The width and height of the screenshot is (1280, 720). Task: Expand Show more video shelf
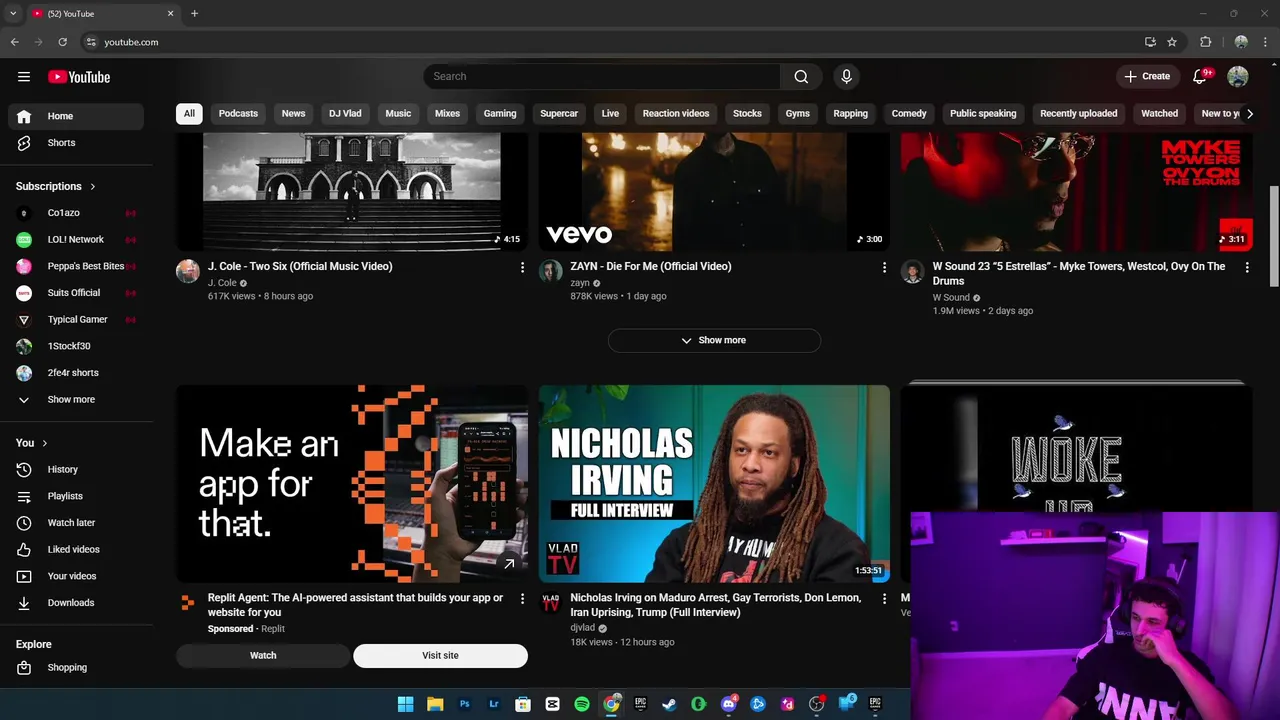click(x=714, y=340)
